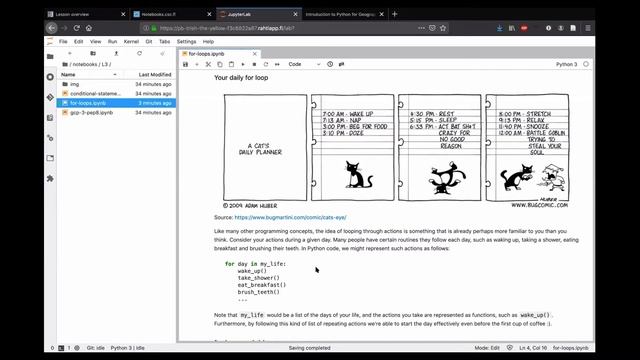Open the Running Terminals and Kernels panel
640x360 pixels.
(x=50, y=77)
